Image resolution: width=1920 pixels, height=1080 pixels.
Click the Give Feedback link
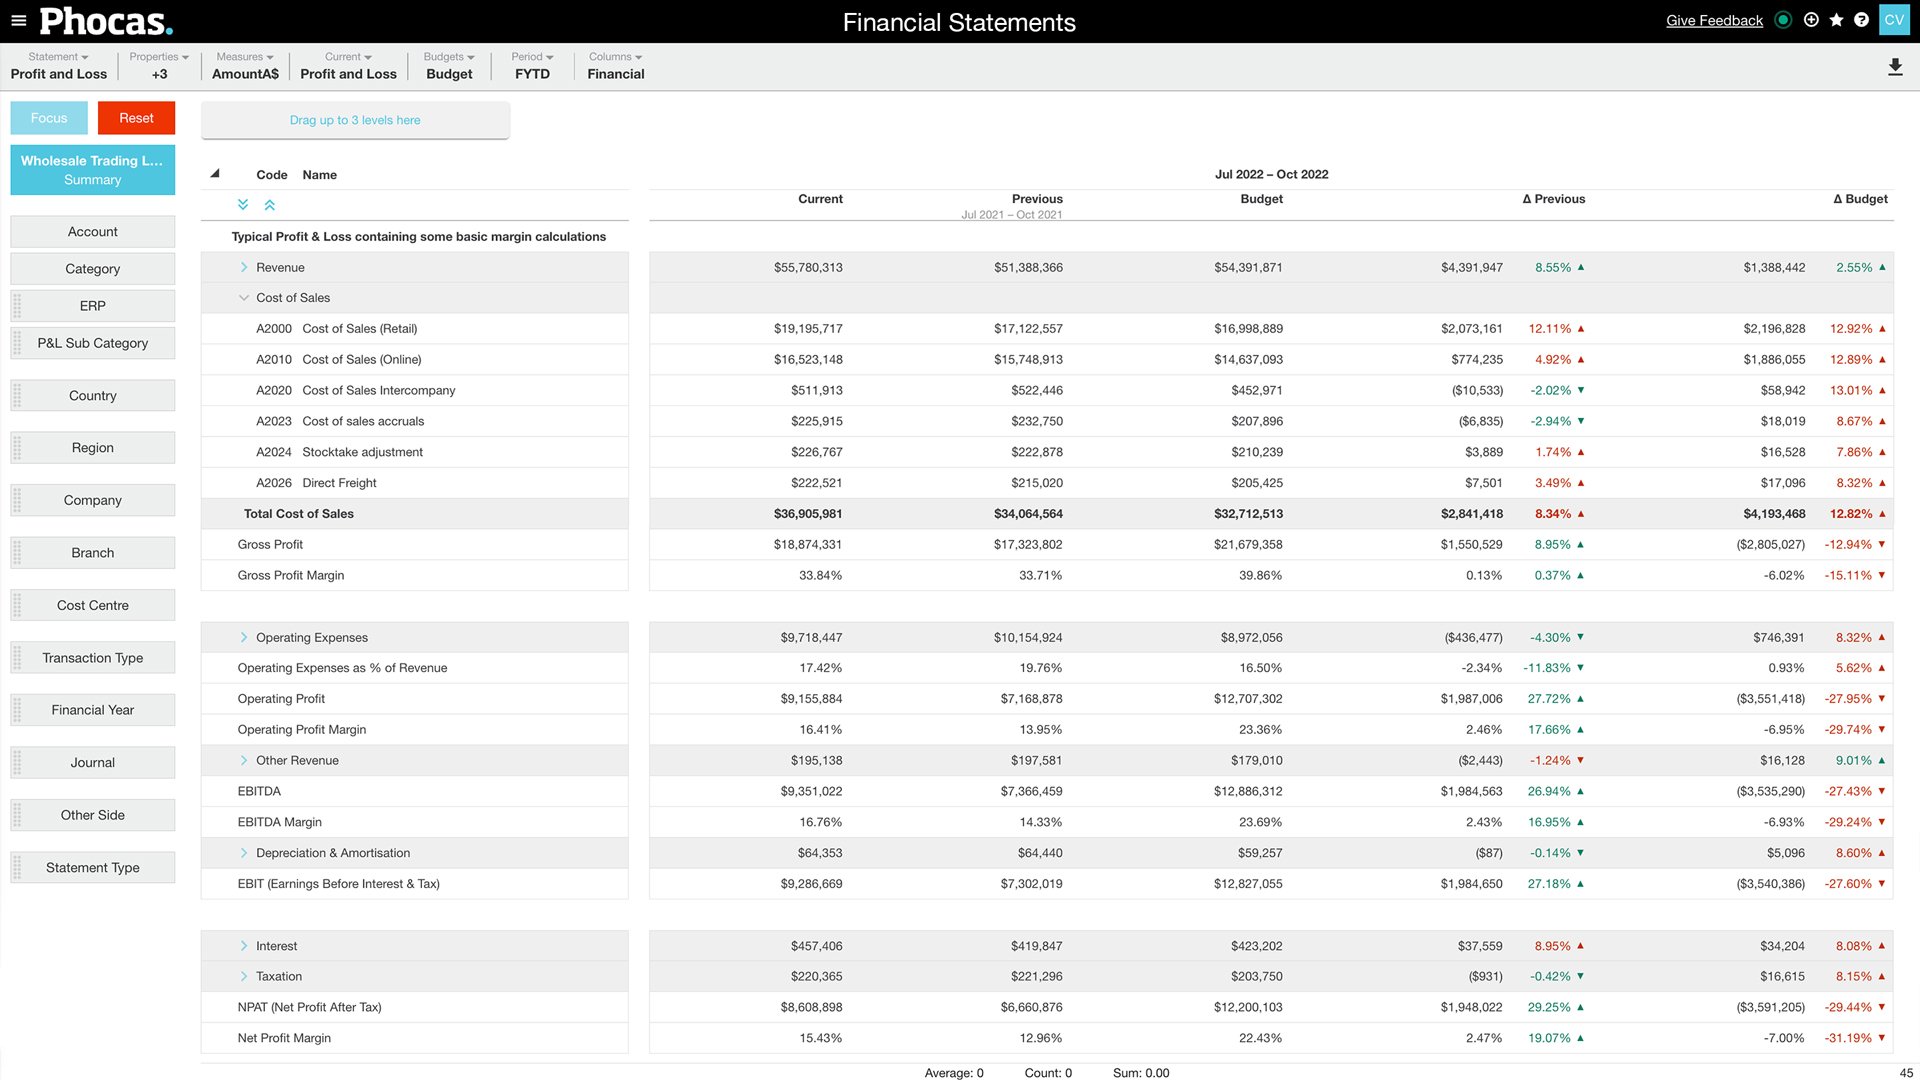click(1714, 21)
